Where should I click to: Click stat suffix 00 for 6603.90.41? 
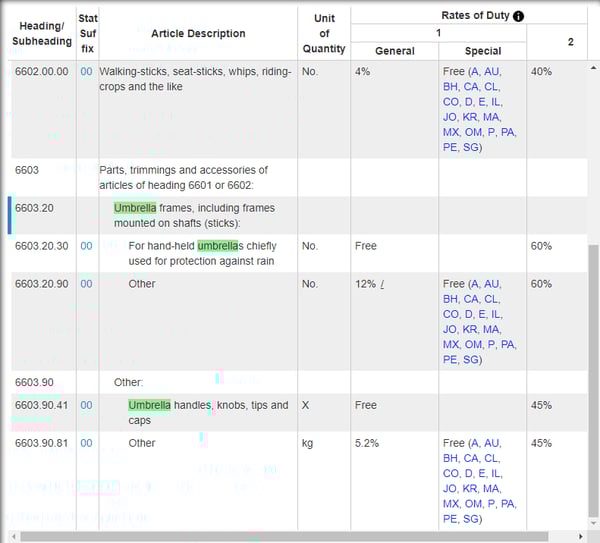(x=86, y=405)
